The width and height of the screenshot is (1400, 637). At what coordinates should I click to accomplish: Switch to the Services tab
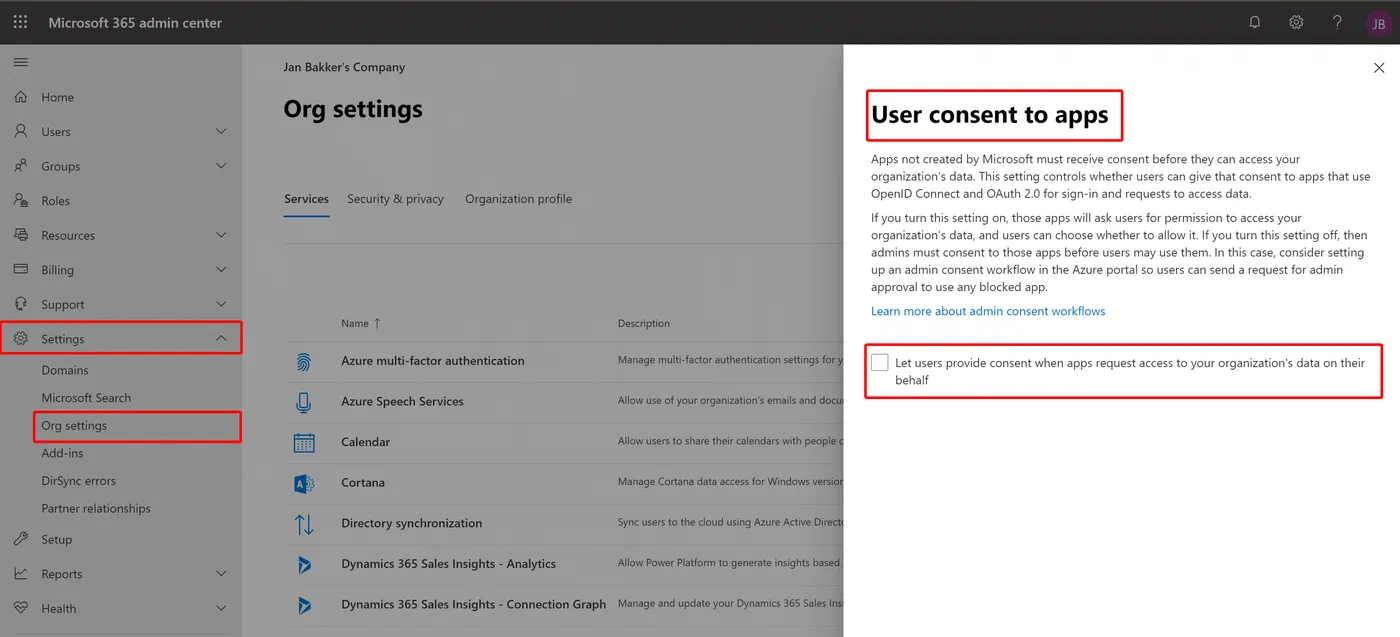[x=306, y=199]
